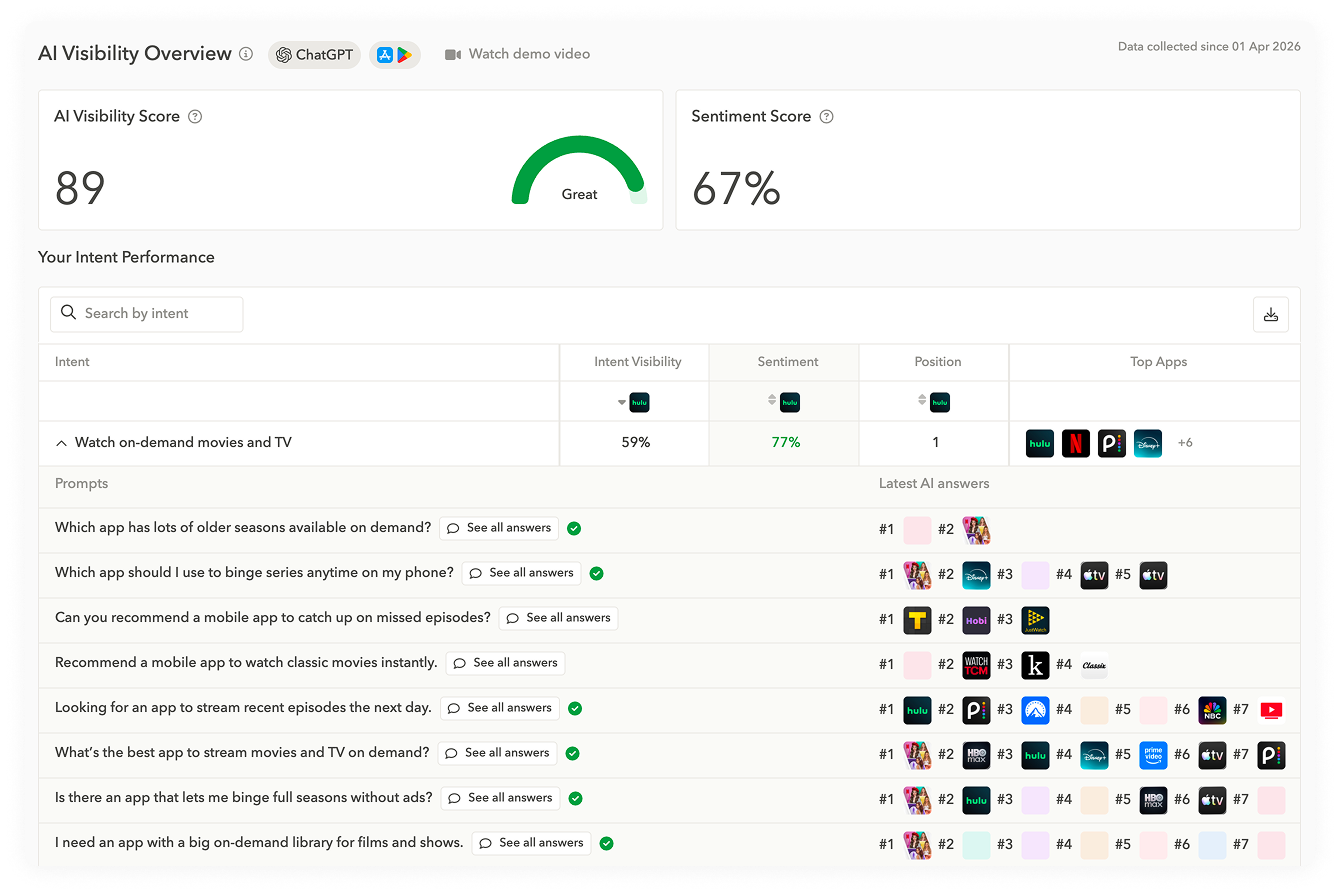Collapse the Watch on-demand movies and TV row

(x=62, y=443)
